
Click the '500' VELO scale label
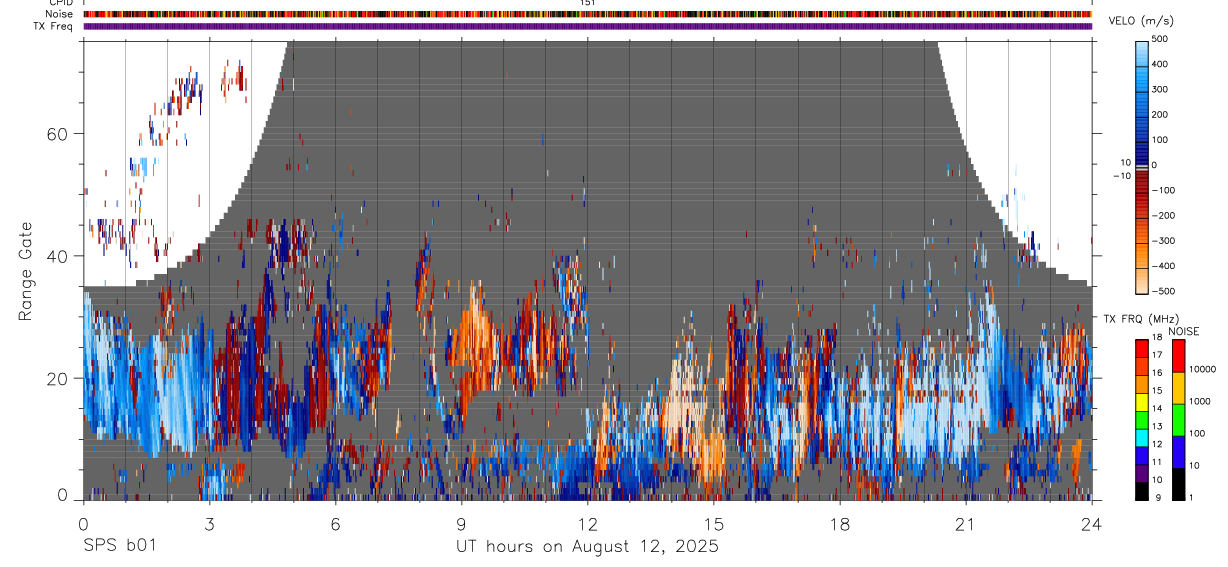pos(1160,38)
